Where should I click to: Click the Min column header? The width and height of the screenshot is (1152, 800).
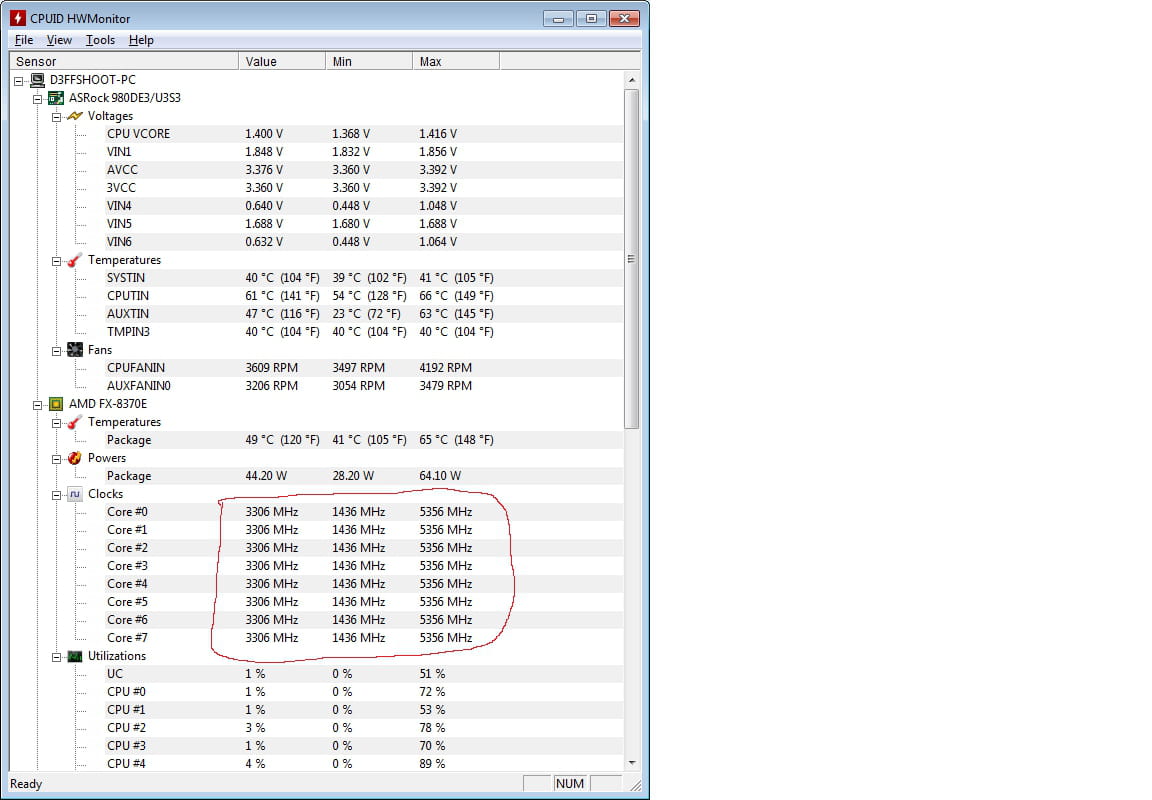369,62
